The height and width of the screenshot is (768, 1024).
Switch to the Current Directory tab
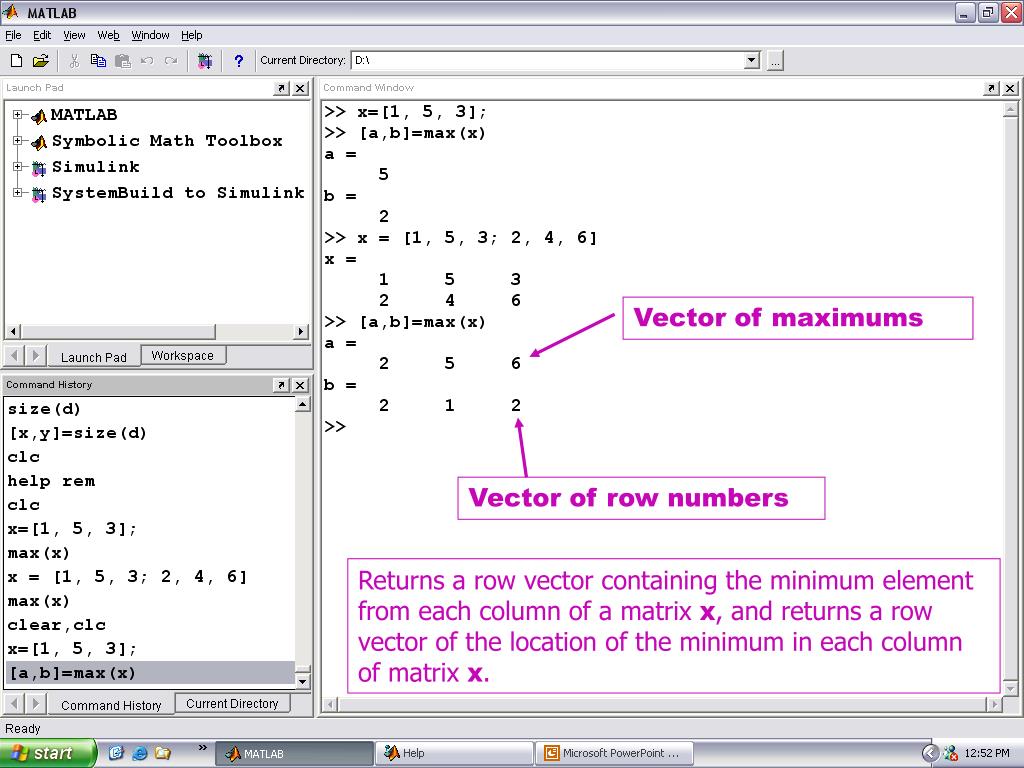[232, 703]
